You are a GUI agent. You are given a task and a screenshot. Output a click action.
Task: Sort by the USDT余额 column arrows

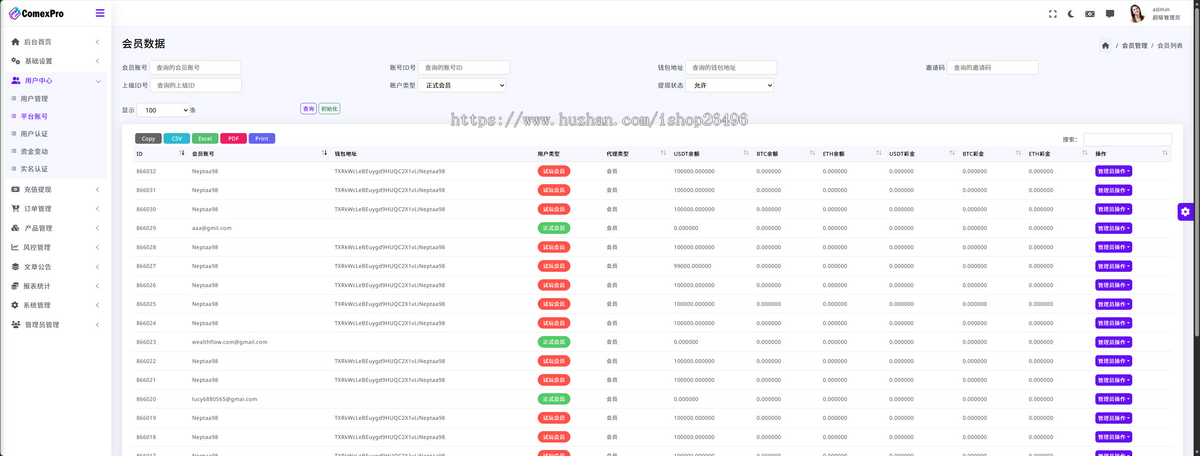point(745,154)
